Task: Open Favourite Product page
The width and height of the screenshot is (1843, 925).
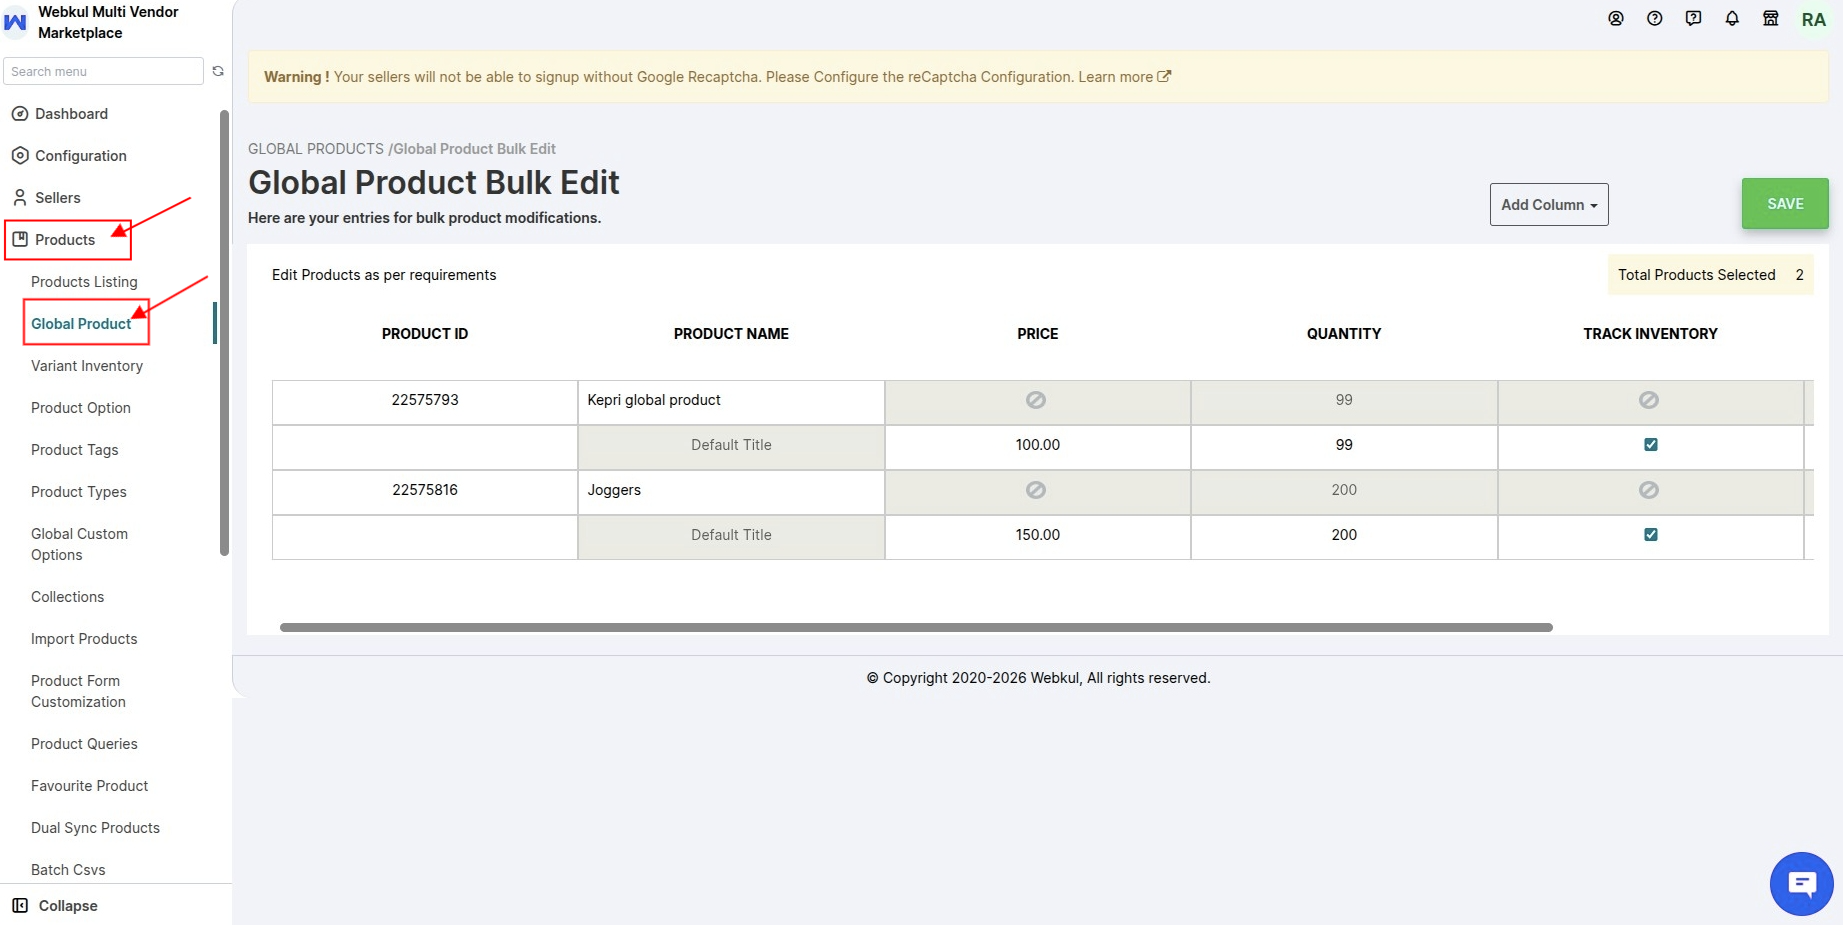Action: tap(90, 786)
